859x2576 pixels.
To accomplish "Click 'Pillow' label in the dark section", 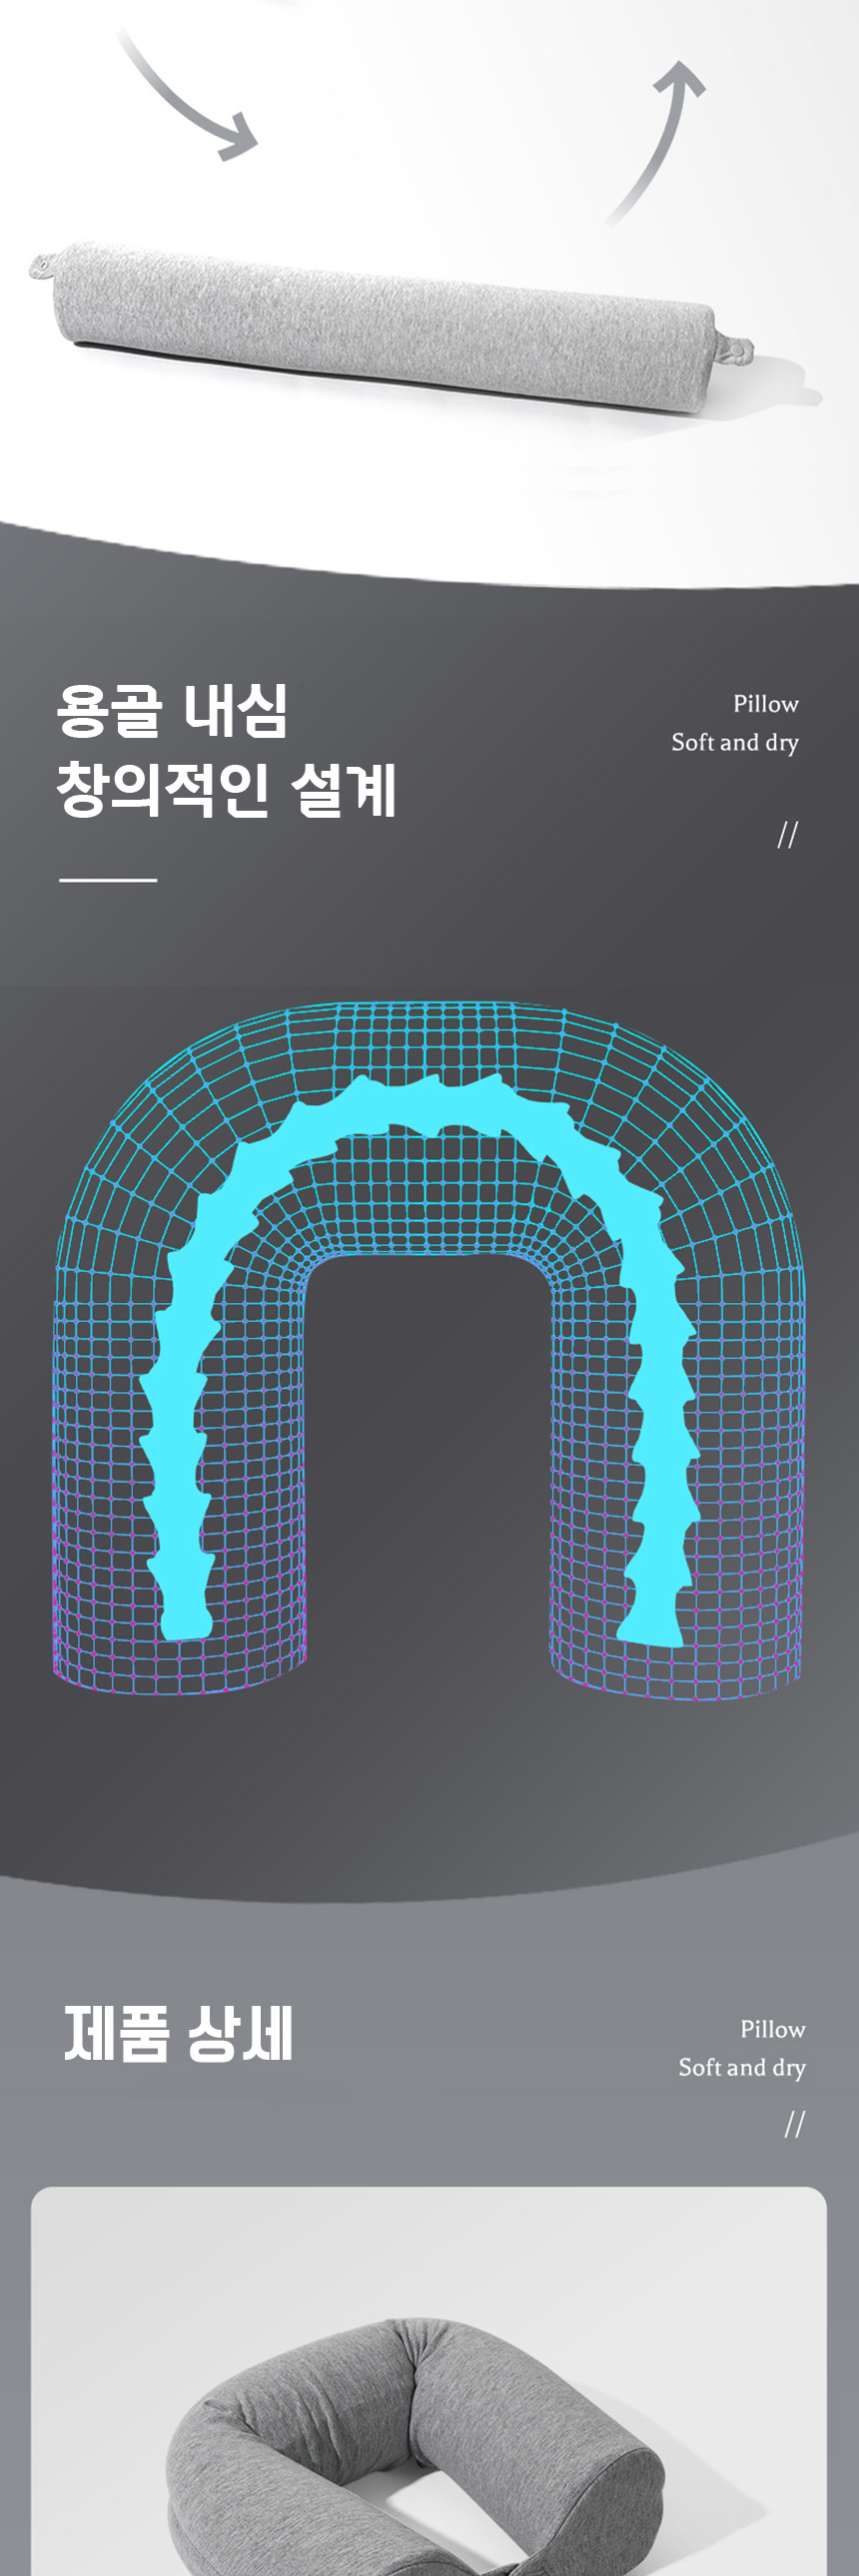I will [765, 704].
